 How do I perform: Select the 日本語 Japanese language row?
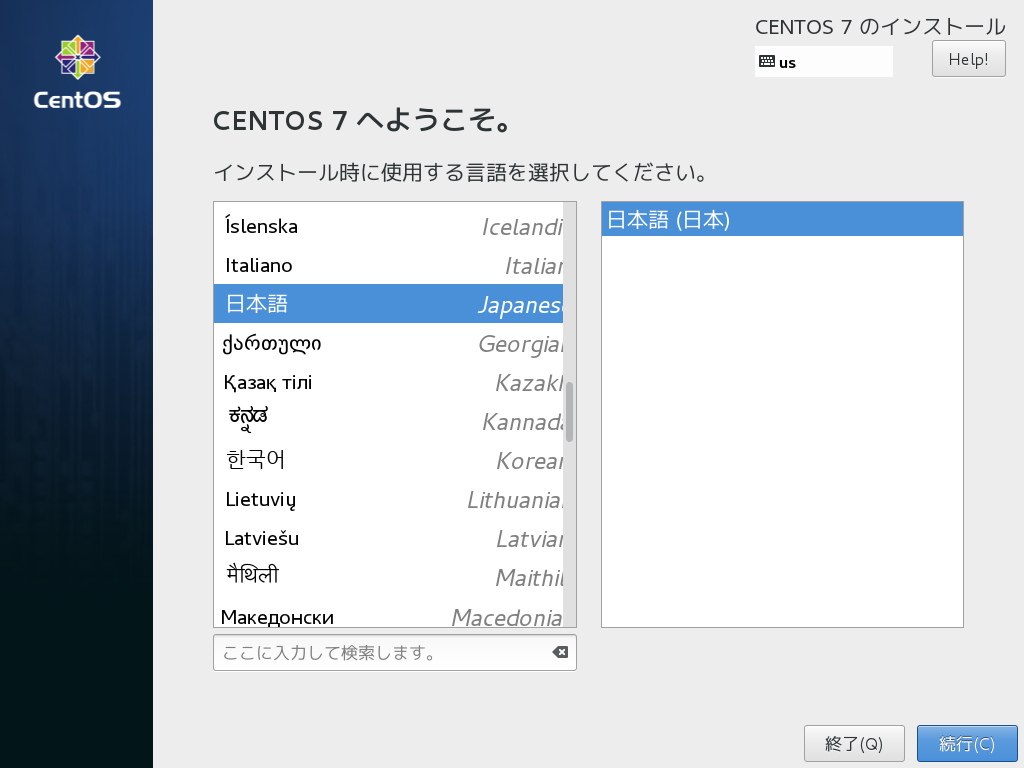[x=388, y=304]
